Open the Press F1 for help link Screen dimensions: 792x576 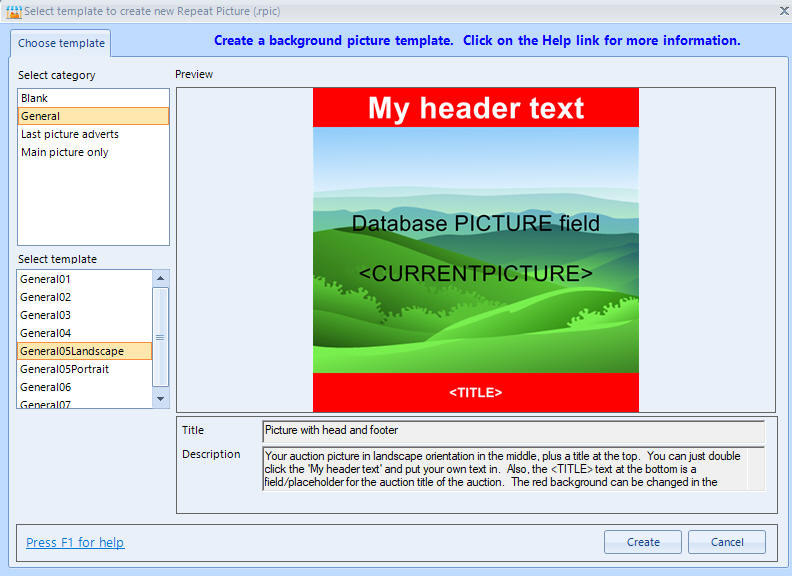(75, 542)
